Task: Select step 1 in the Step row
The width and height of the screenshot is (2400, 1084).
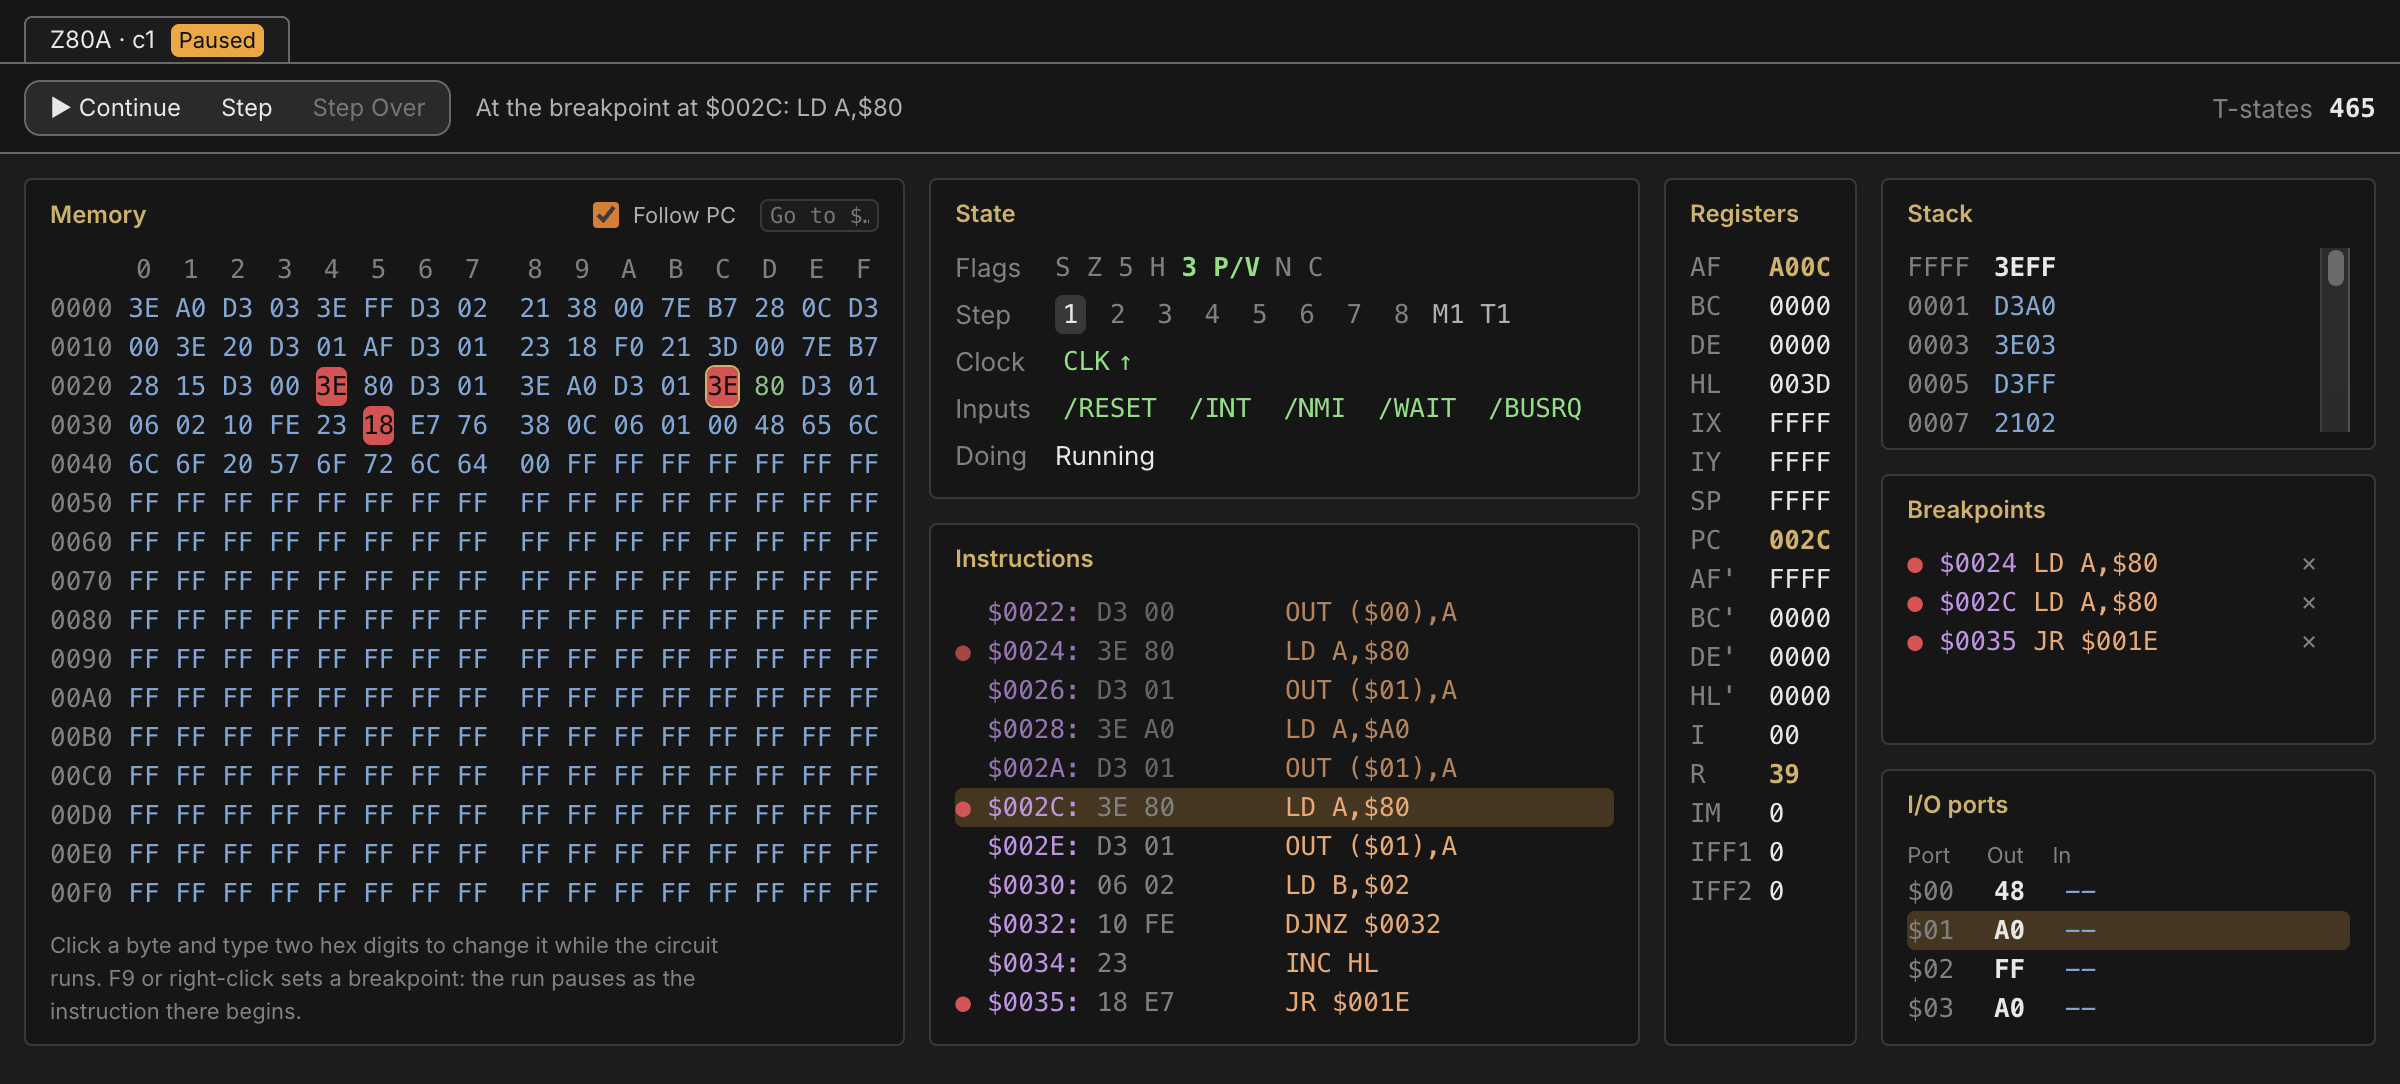Action: (1070, 314)
